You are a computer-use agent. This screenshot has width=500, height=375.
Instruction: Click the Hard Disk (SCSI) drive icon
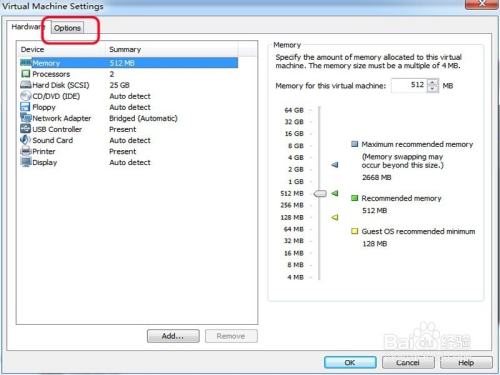[x=26, y=85]
